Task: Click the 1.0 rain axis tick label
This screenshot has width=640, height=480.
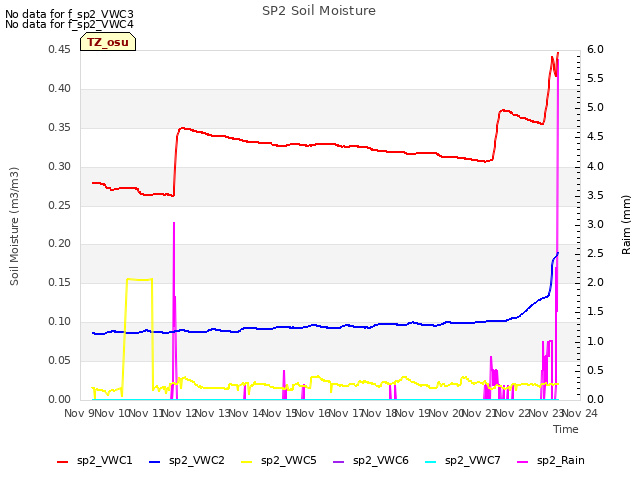Action: click(595, 341)
